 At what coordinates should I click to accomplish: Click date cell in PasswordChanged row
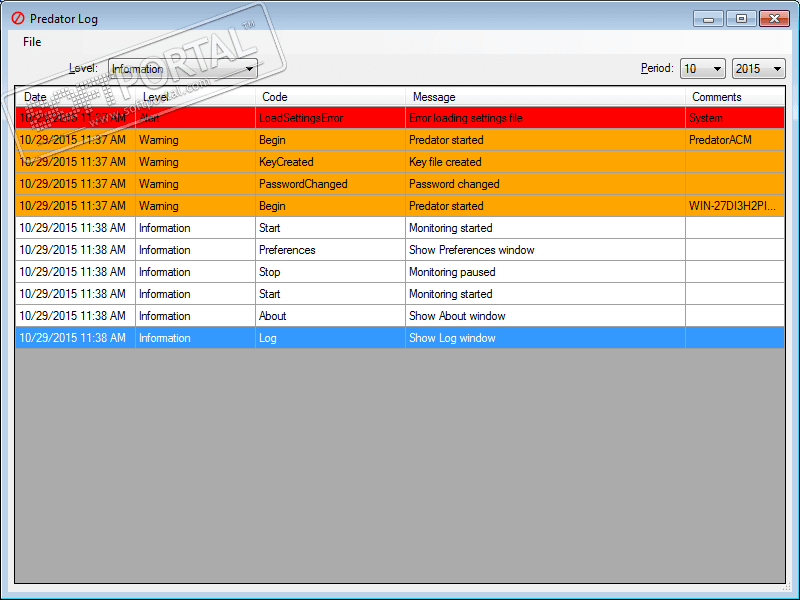(76, 184)
